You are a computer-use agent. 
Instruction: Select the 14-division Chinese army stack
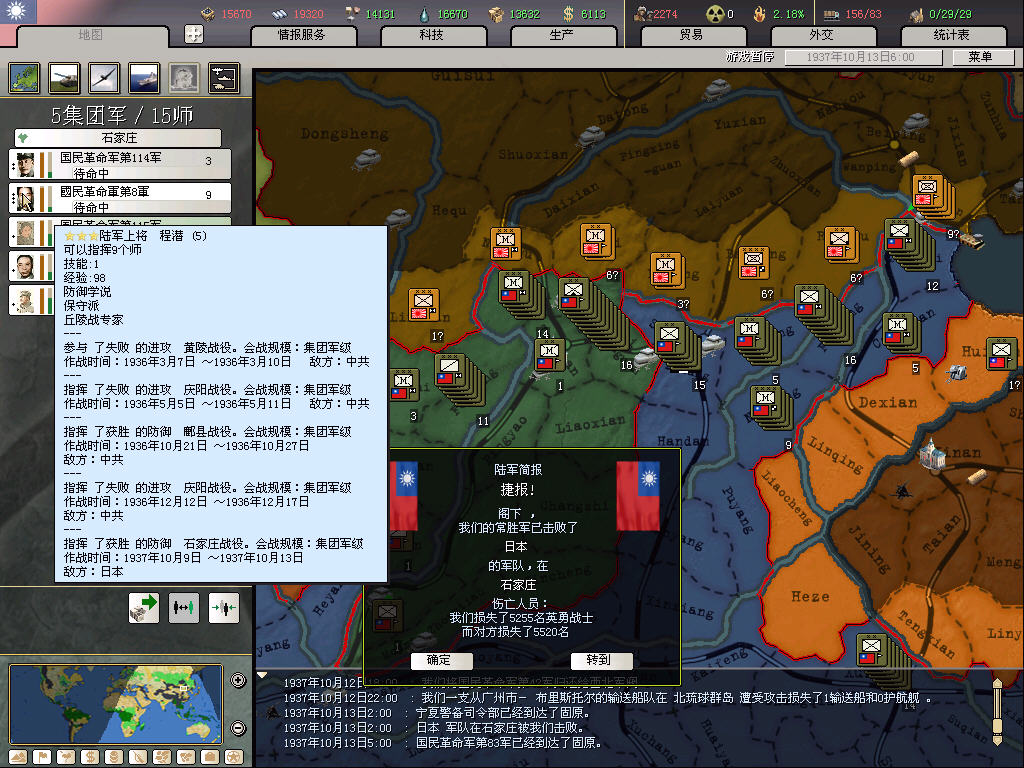[522, 295]
